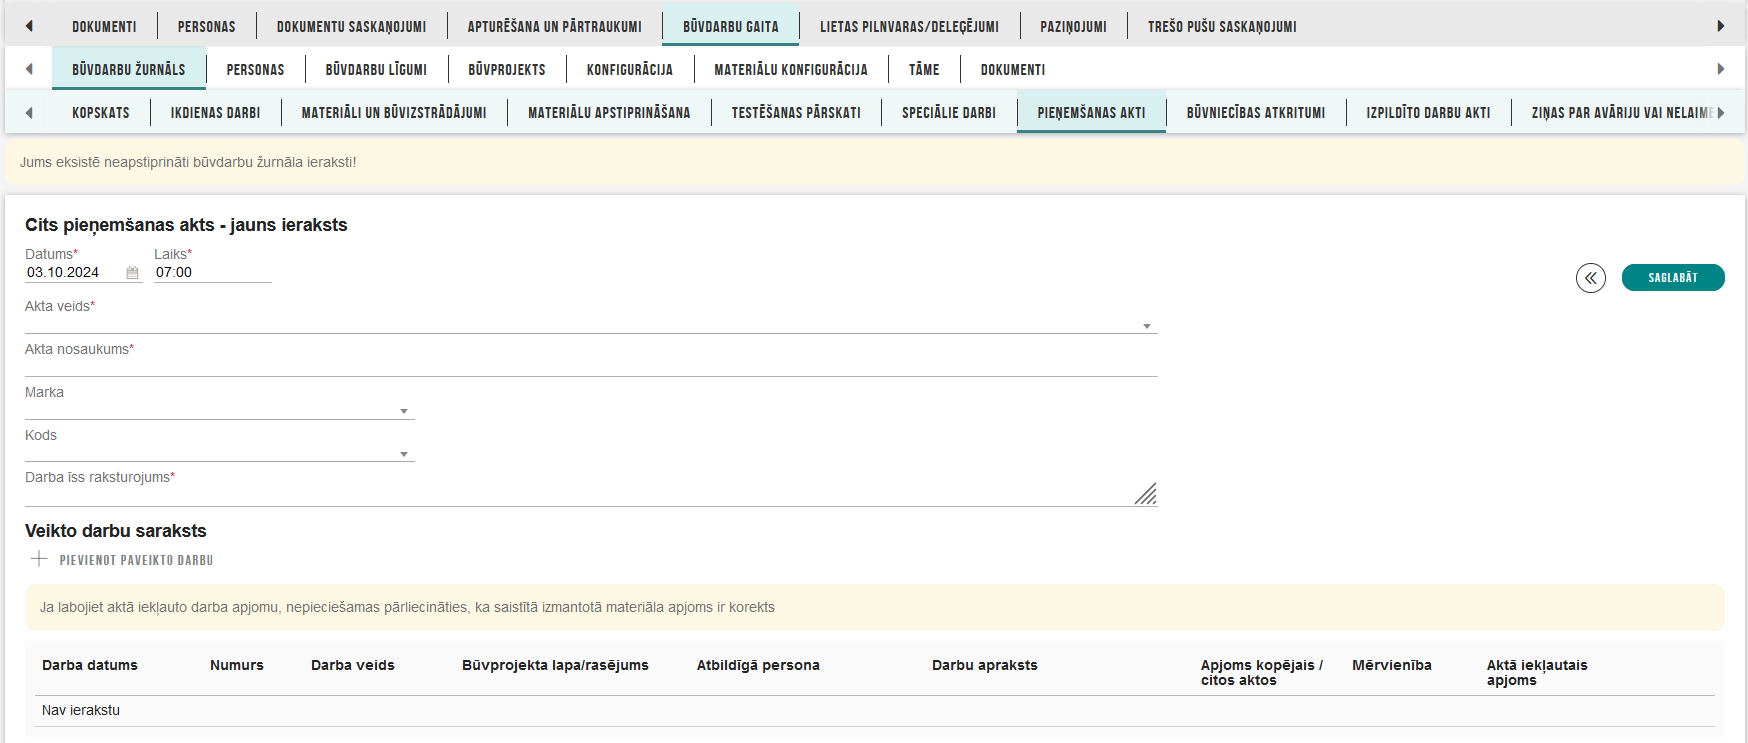Click Pievienot paveikto darbu link
The width and height of the screenshot is (1748, 743).
click(136, 560)
